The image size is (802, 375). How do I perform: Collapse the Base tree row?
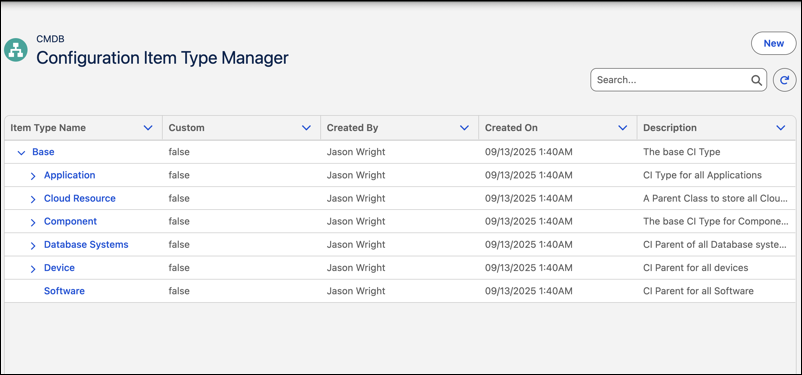click(x=21, y=152)
